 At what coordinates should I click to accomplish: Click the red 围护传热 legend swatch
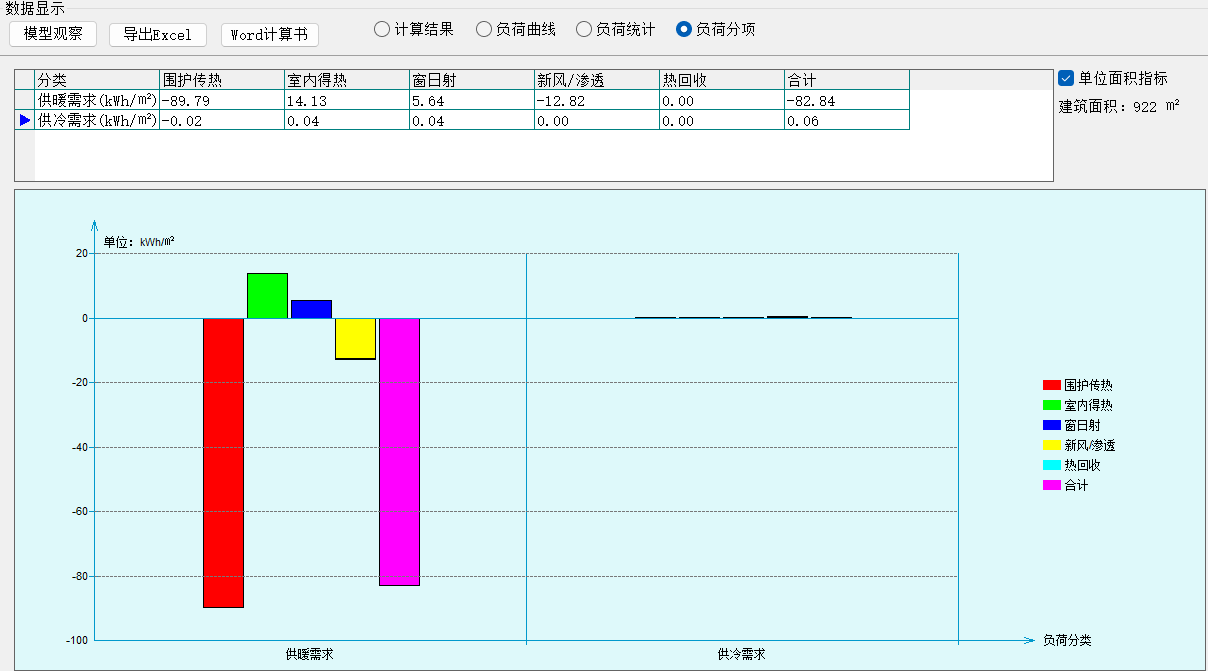pyautogui.click(x=1051, y=385)
